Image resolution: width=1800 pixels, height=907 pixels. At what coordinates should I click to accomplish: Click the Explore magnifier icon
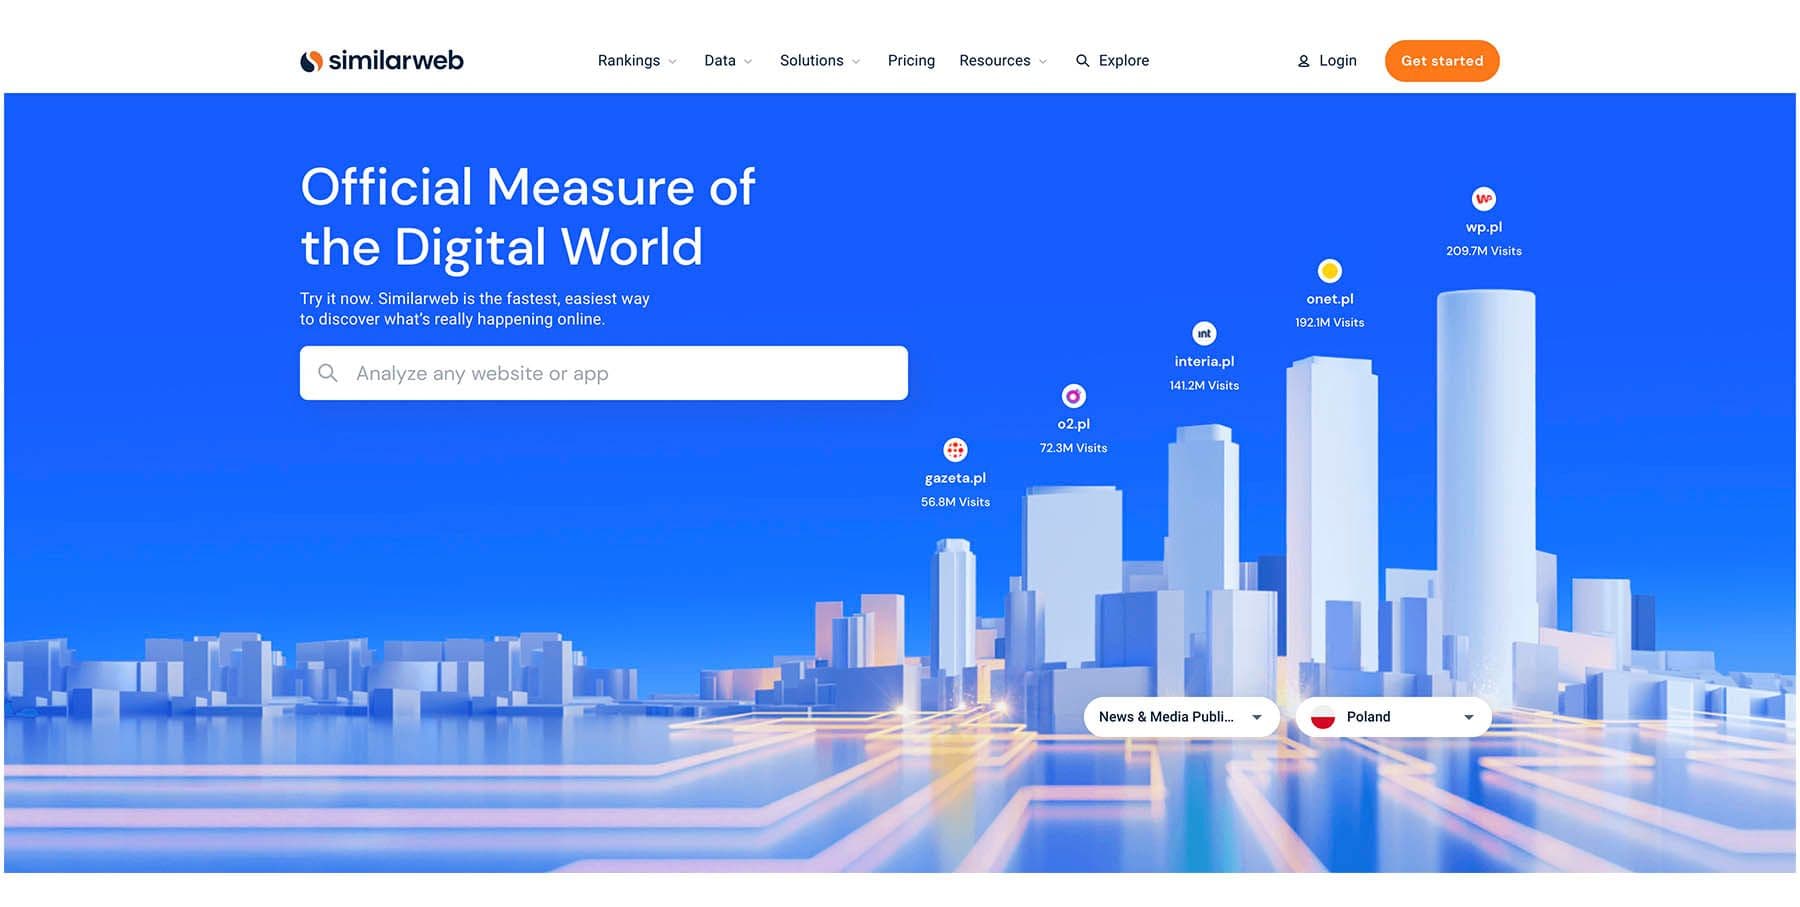[1082, 61]
